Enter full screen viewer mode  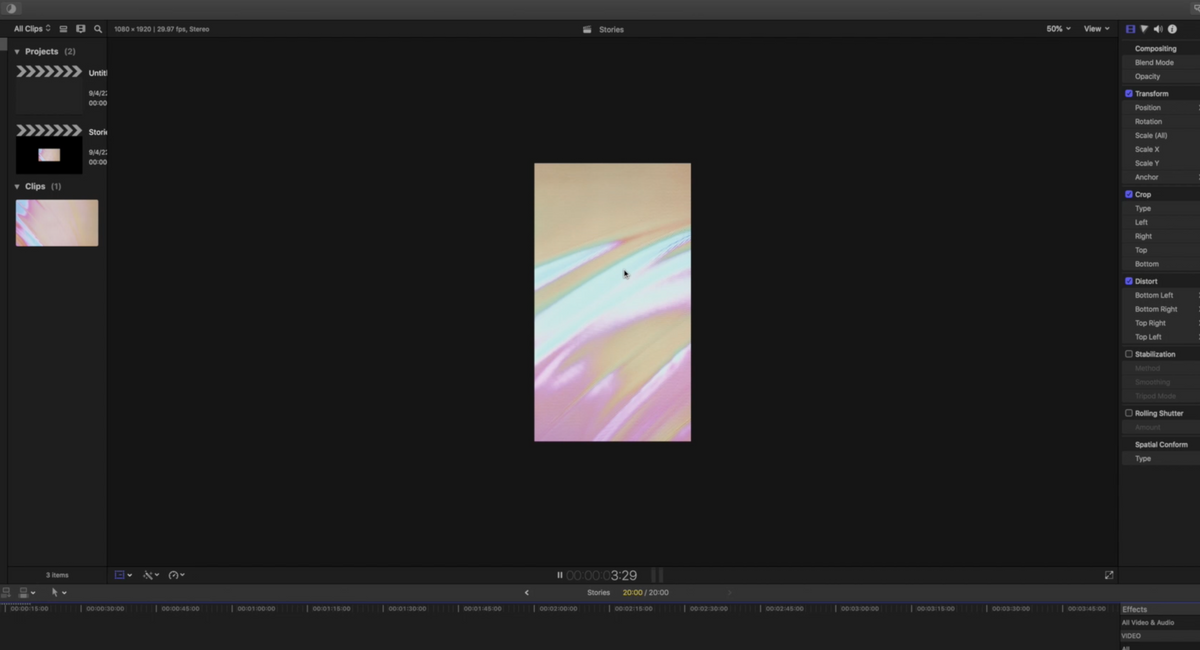tap(1108, 575)
